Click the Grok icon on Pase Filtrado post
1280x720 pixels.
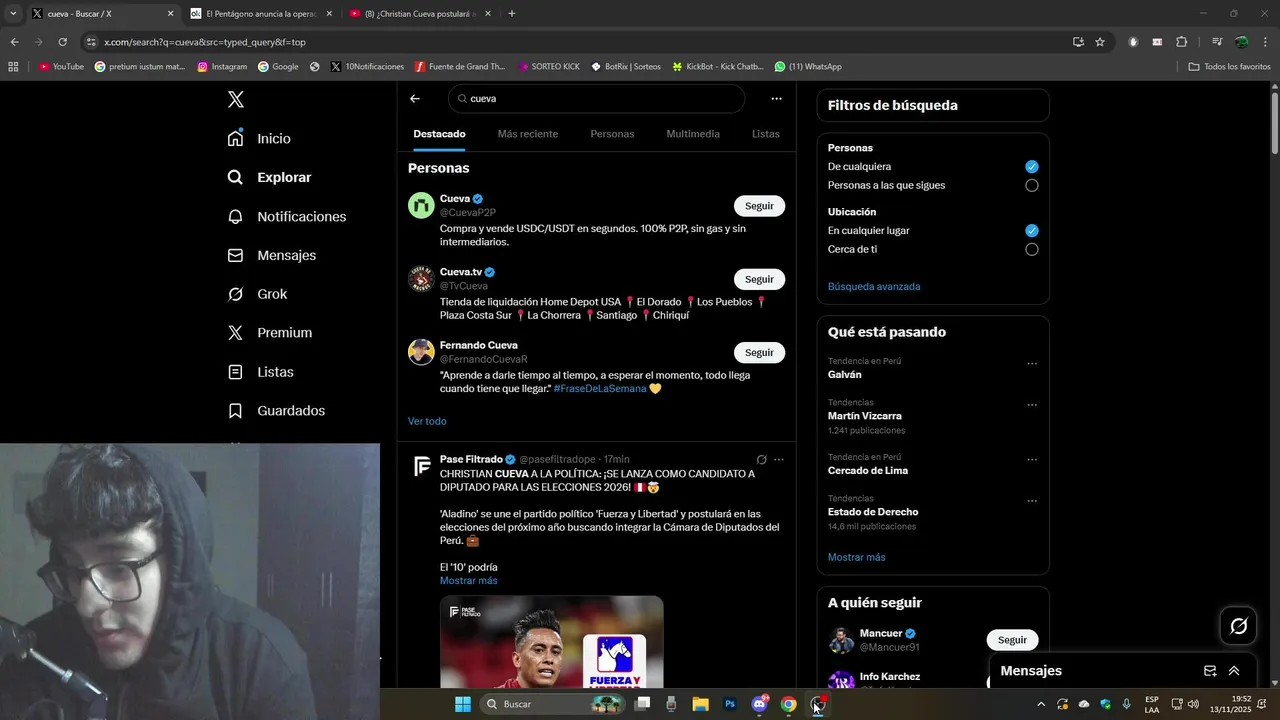[x=761, y=460]
